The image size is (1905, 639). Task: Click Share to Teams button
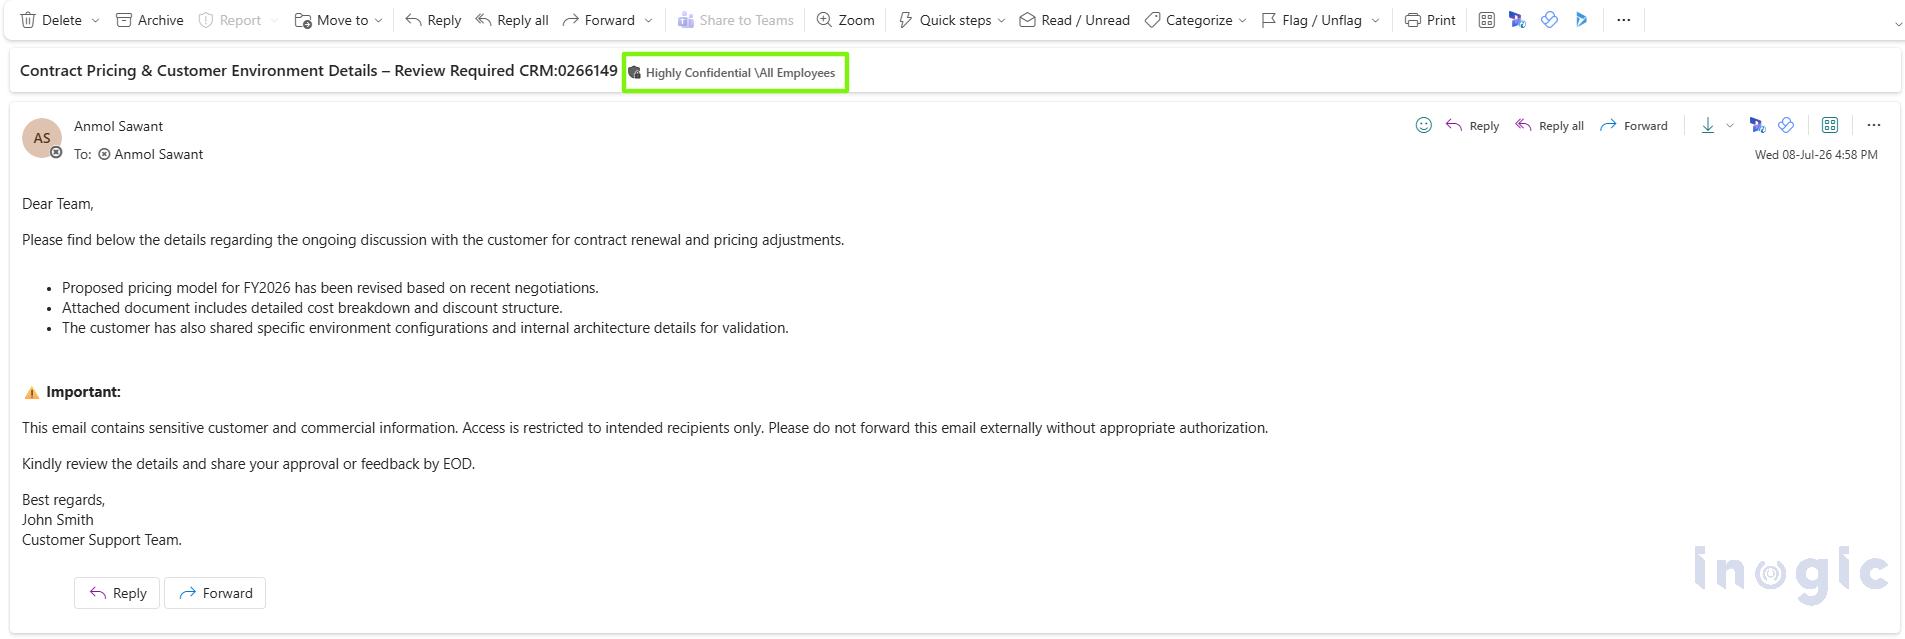[735, 20]
